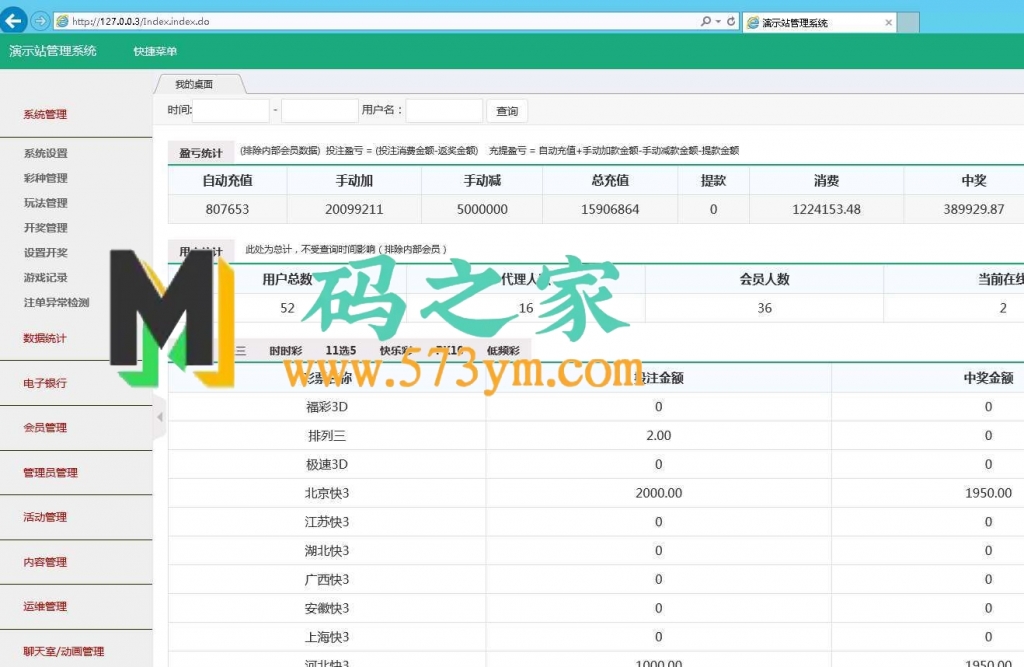Image resolution: width=1024 pixels, height=667 pixels.
Task: Click the 福彩3D row name
Action: click(x=327, y=407)
